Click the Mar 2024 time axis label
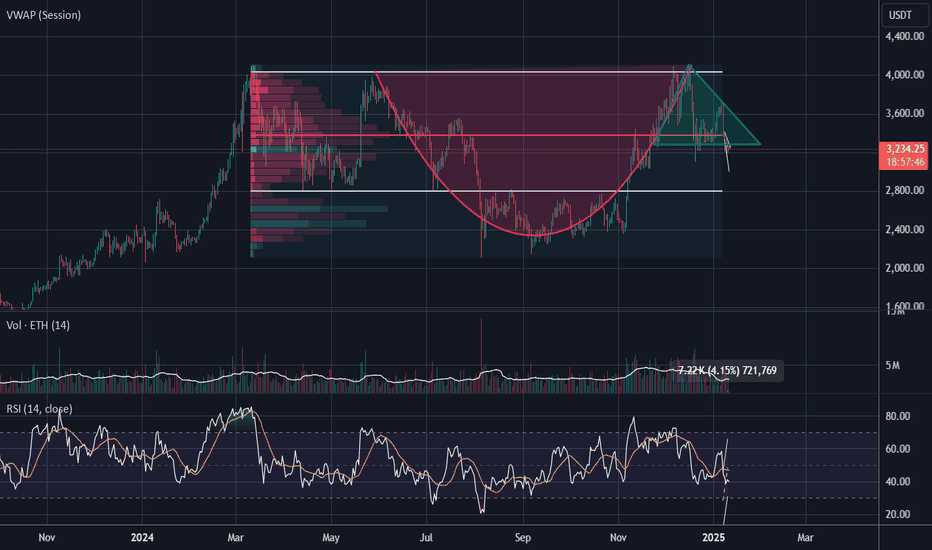932x550 pixels. (x=235, y=538)
